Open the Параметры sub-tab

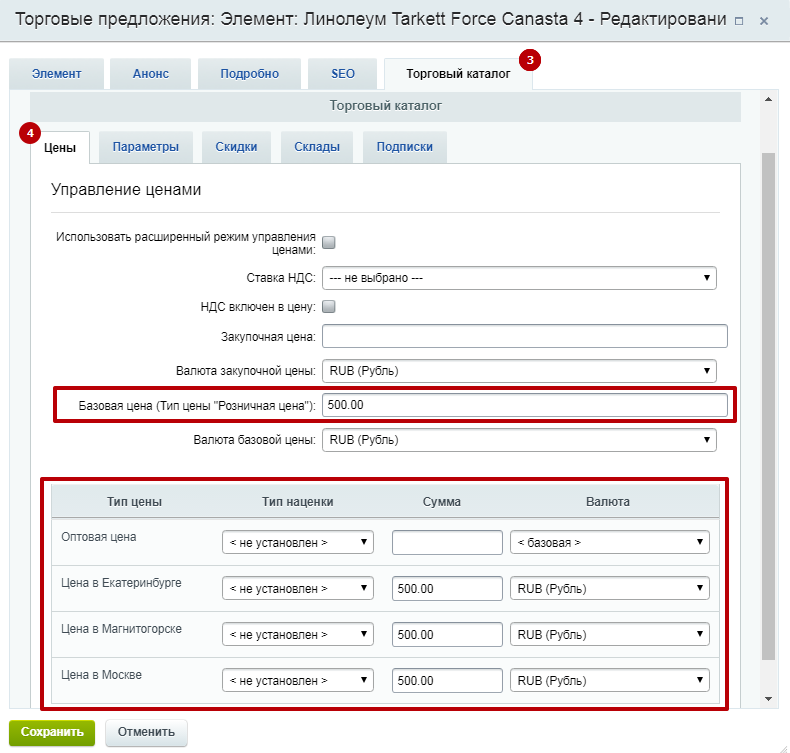pos(146,147)
